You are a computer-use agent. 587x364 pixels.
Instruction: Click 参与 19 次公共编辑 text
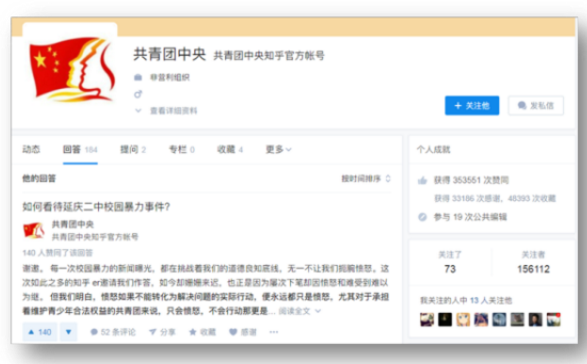click(x=470, y=217)
